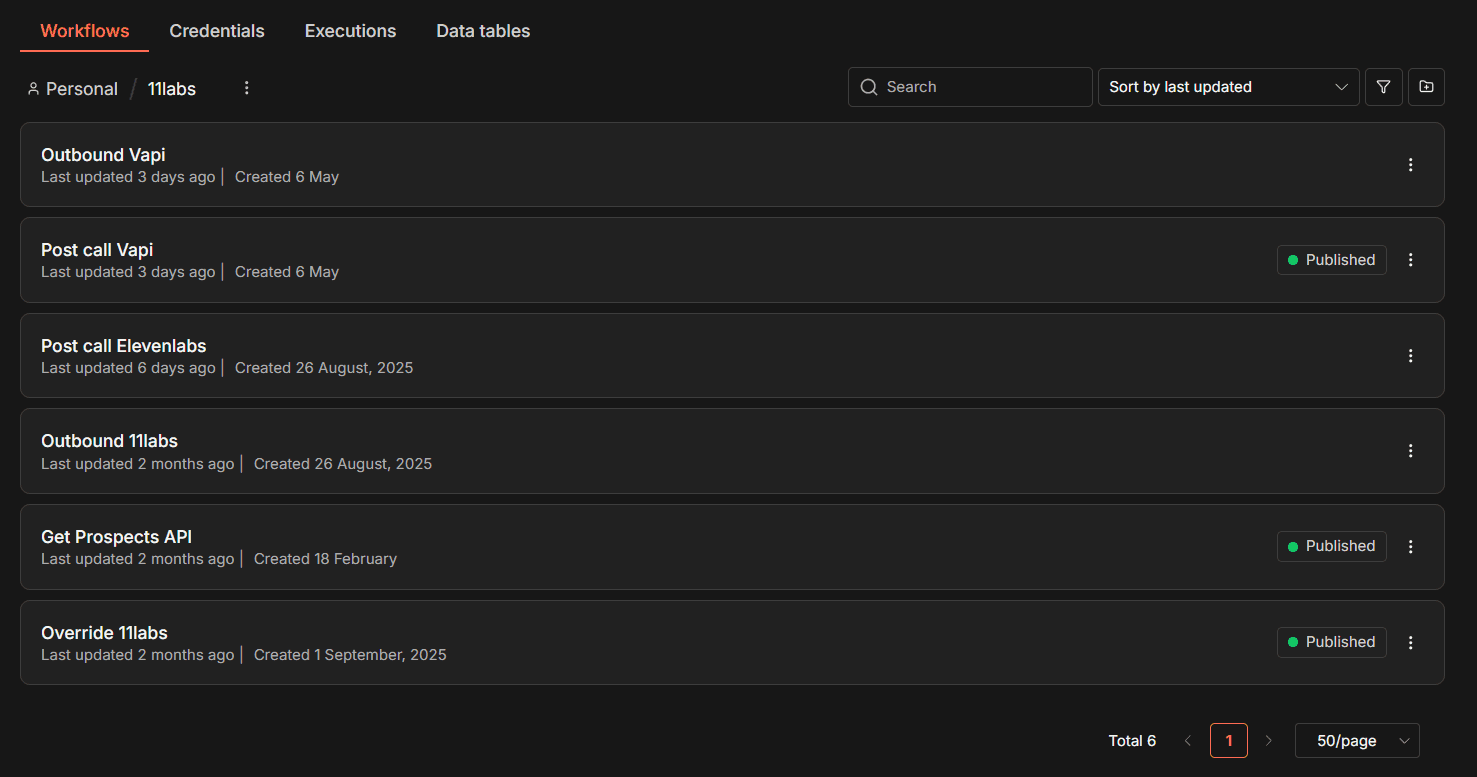Open the Post call Elevenlabs workflow

click(x=732, y=356)
